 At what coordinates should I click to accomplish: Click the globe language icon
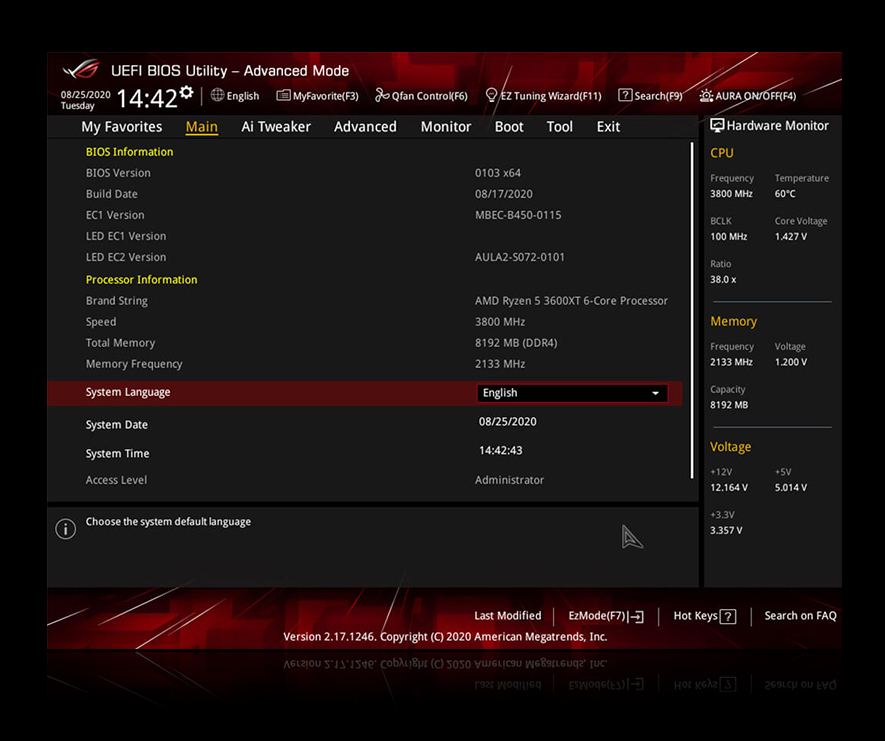coord(217,96)
